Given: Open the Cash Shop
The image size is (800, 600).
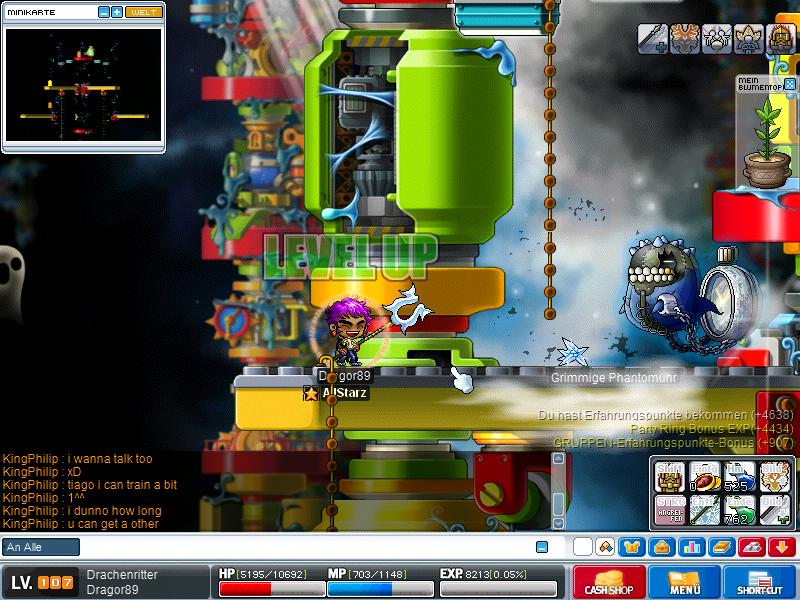Looking at the screenshot, I should tap(609, 582).
